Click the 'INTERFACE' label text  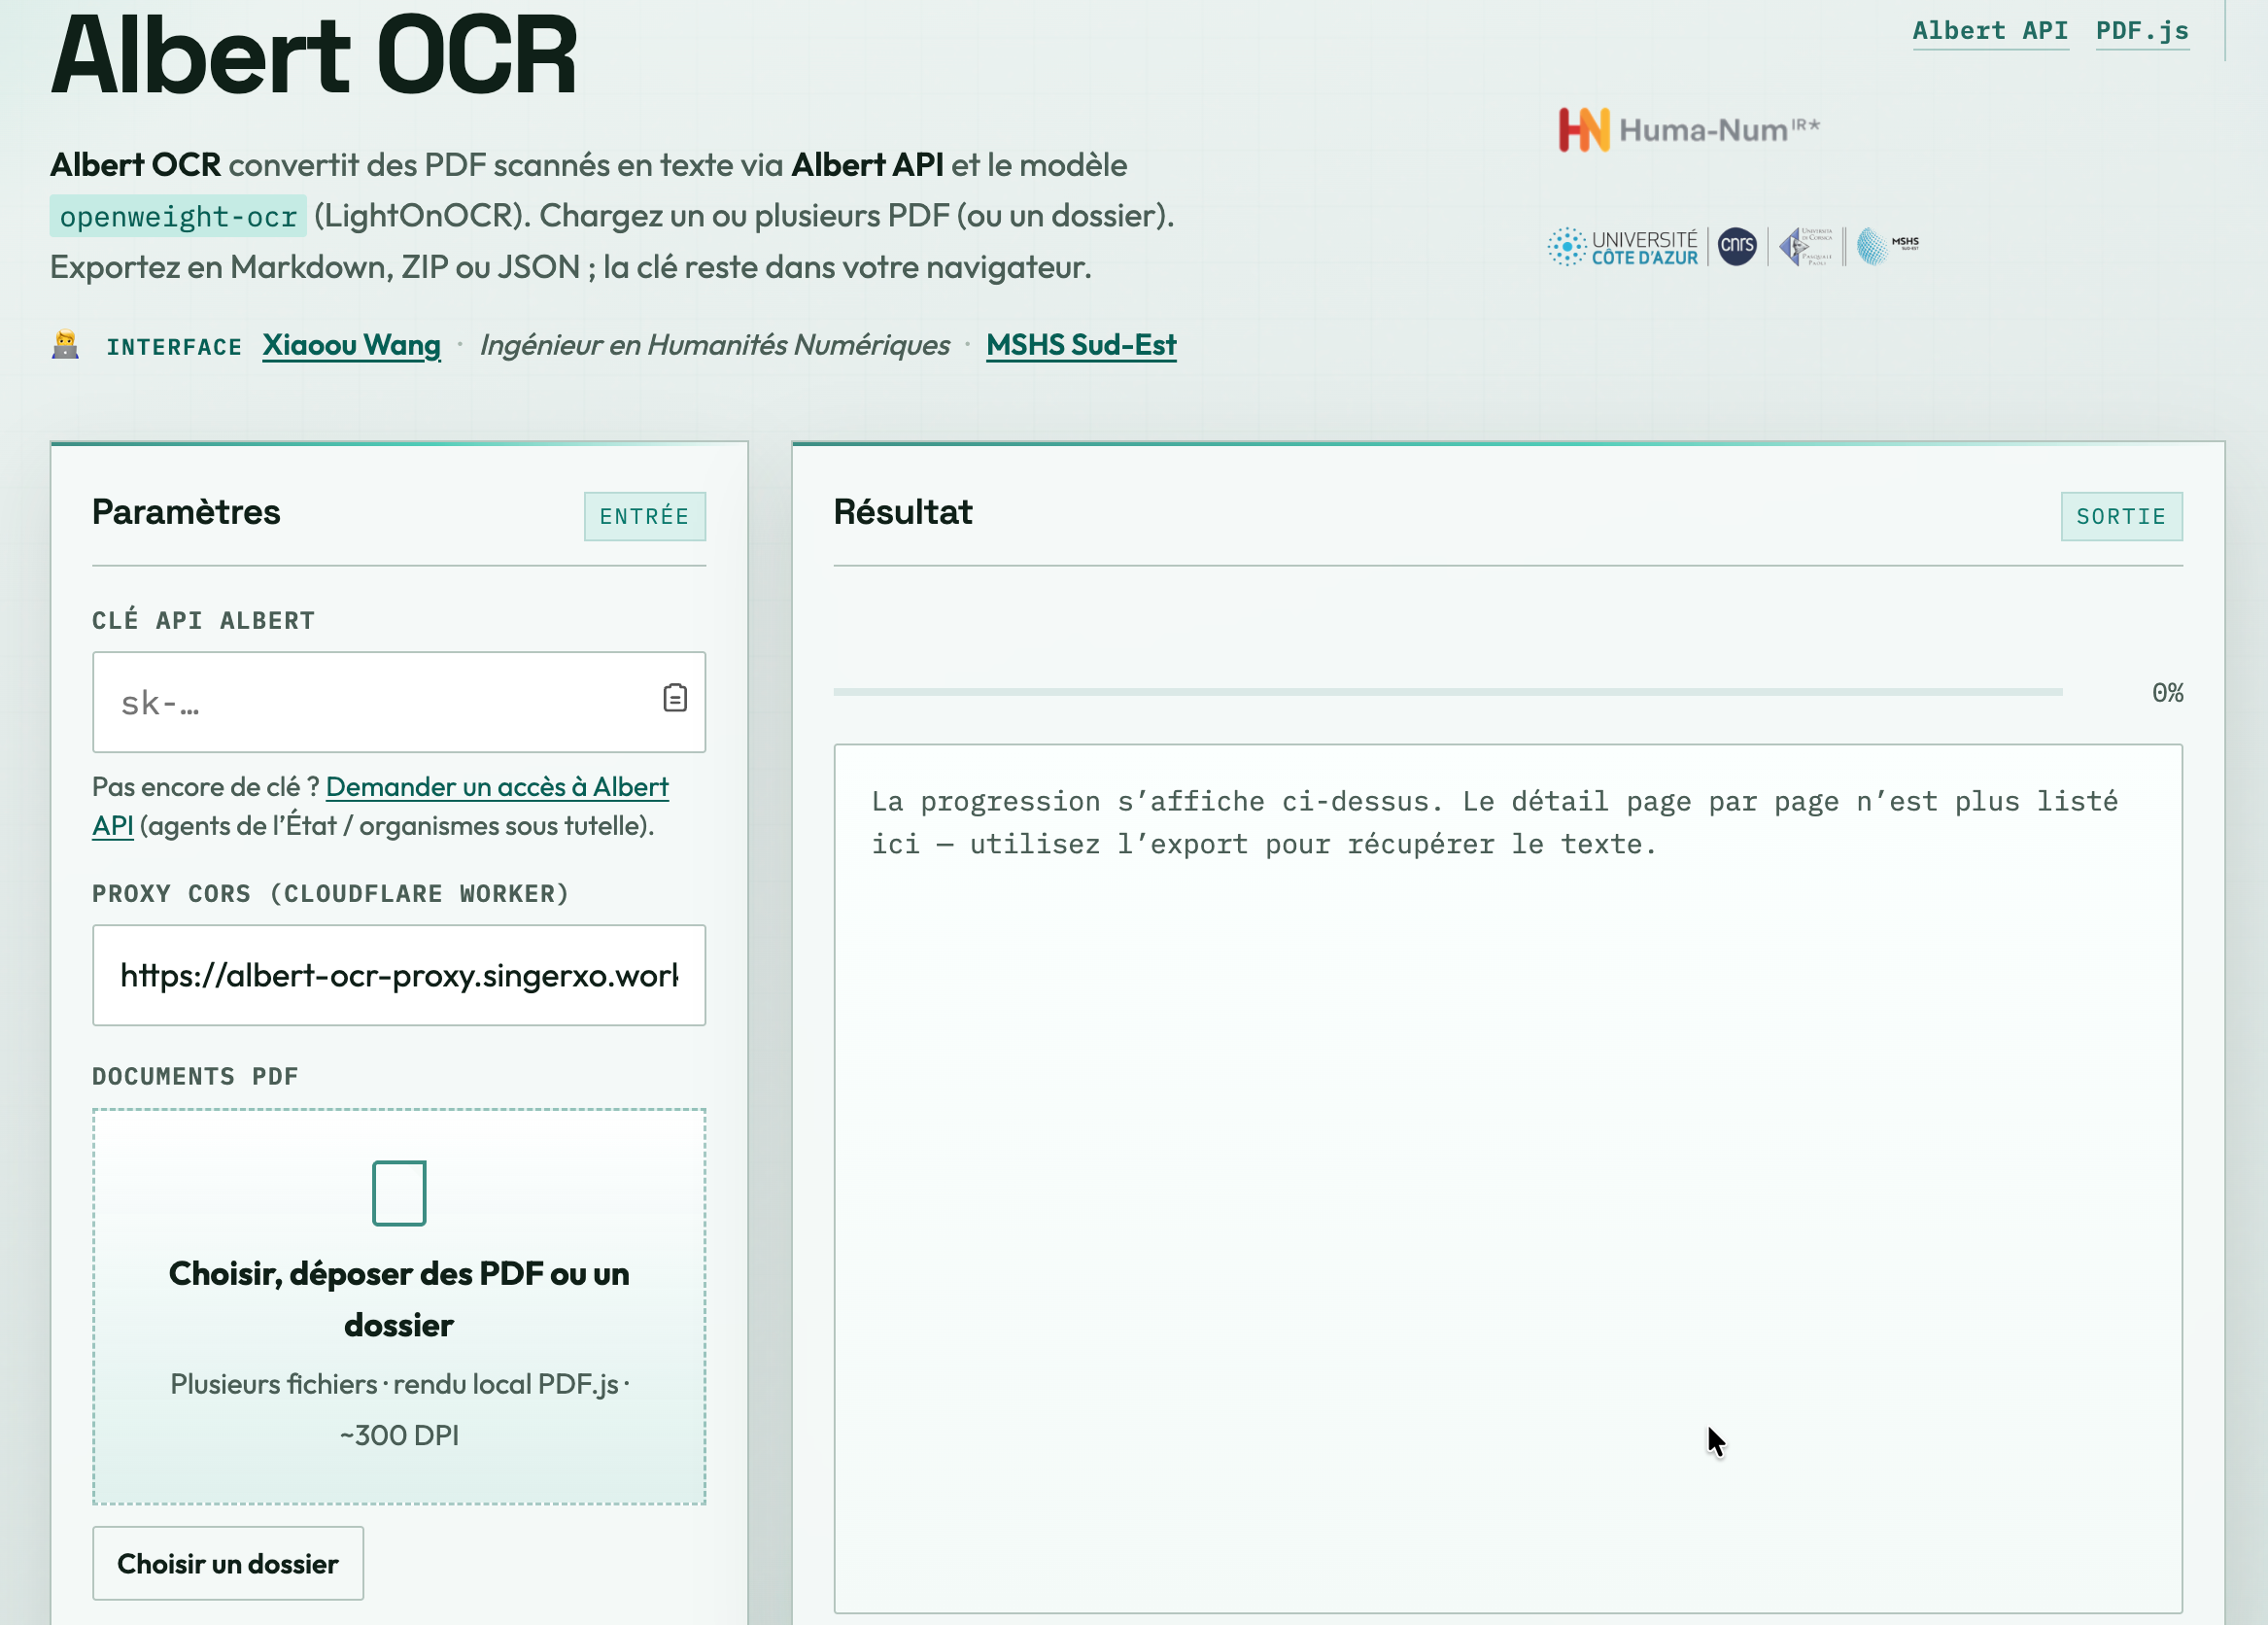[x=174, y=347]
